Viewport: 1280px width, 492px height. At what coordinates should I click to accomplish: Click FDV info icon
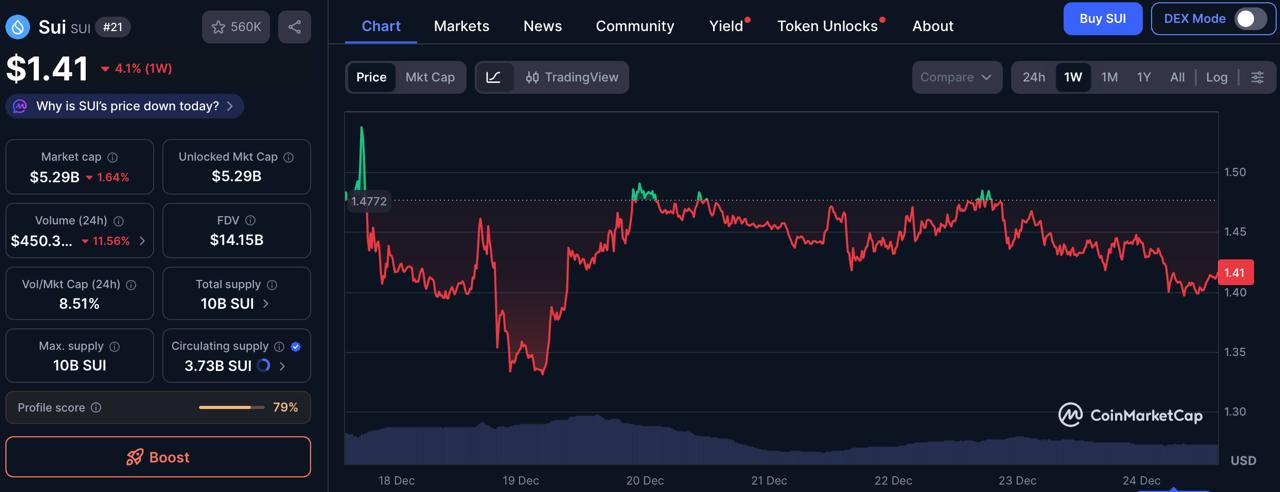[250, 221]
